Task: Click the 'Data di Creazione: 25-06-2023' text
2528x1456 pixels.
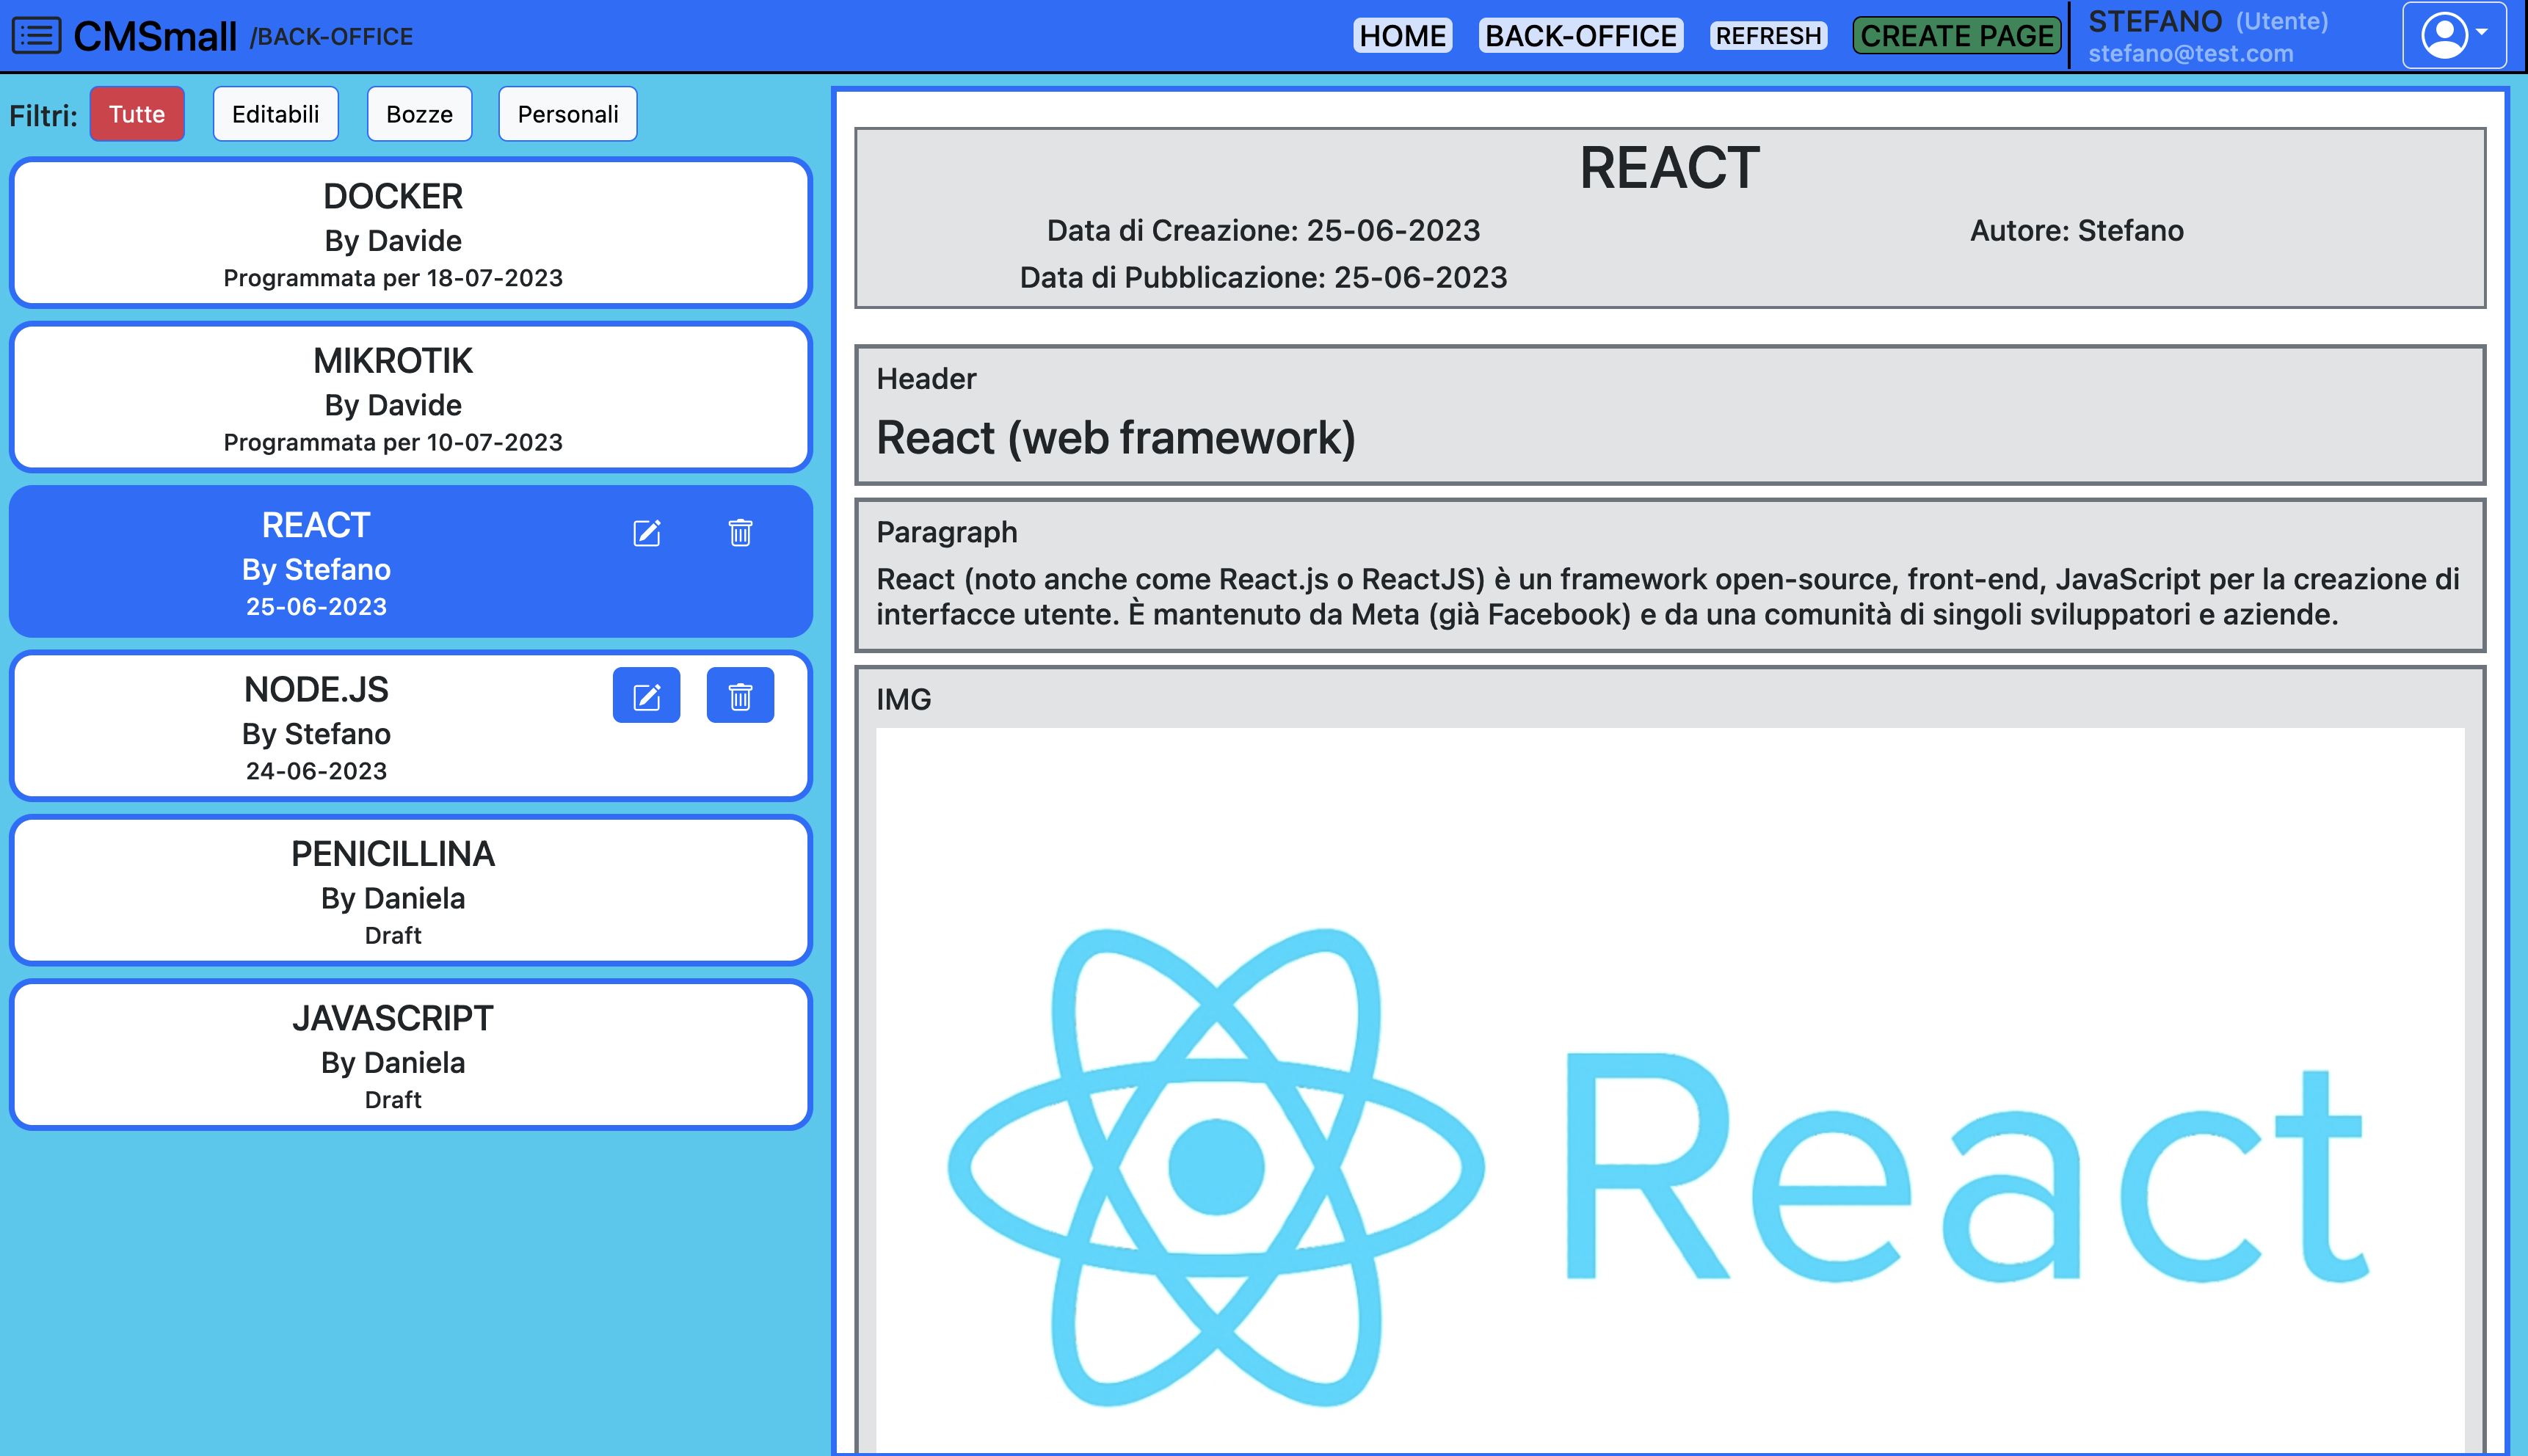Action: pyautogui.click(x=1263, y=230)
